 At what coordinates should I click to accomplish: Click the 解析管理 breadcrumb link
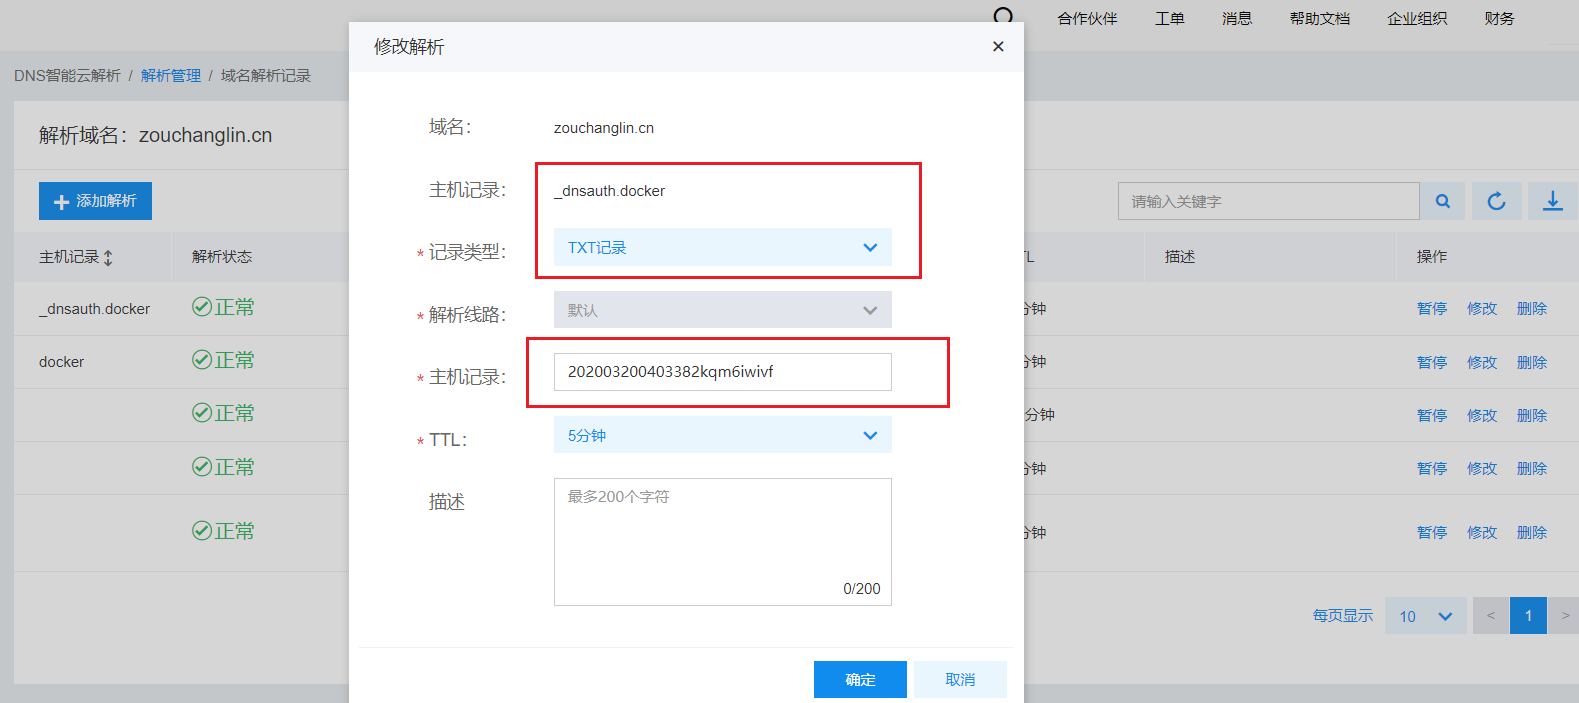[171, 76]
